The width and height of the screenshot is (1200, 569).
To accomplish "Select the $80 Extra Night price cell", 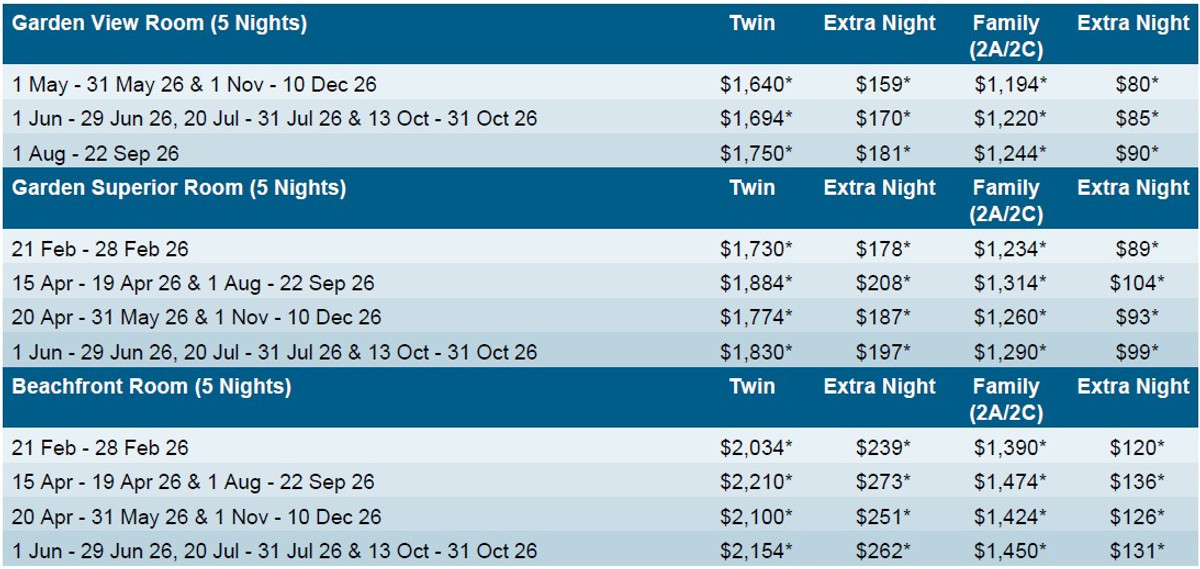I will (1137, 86).
